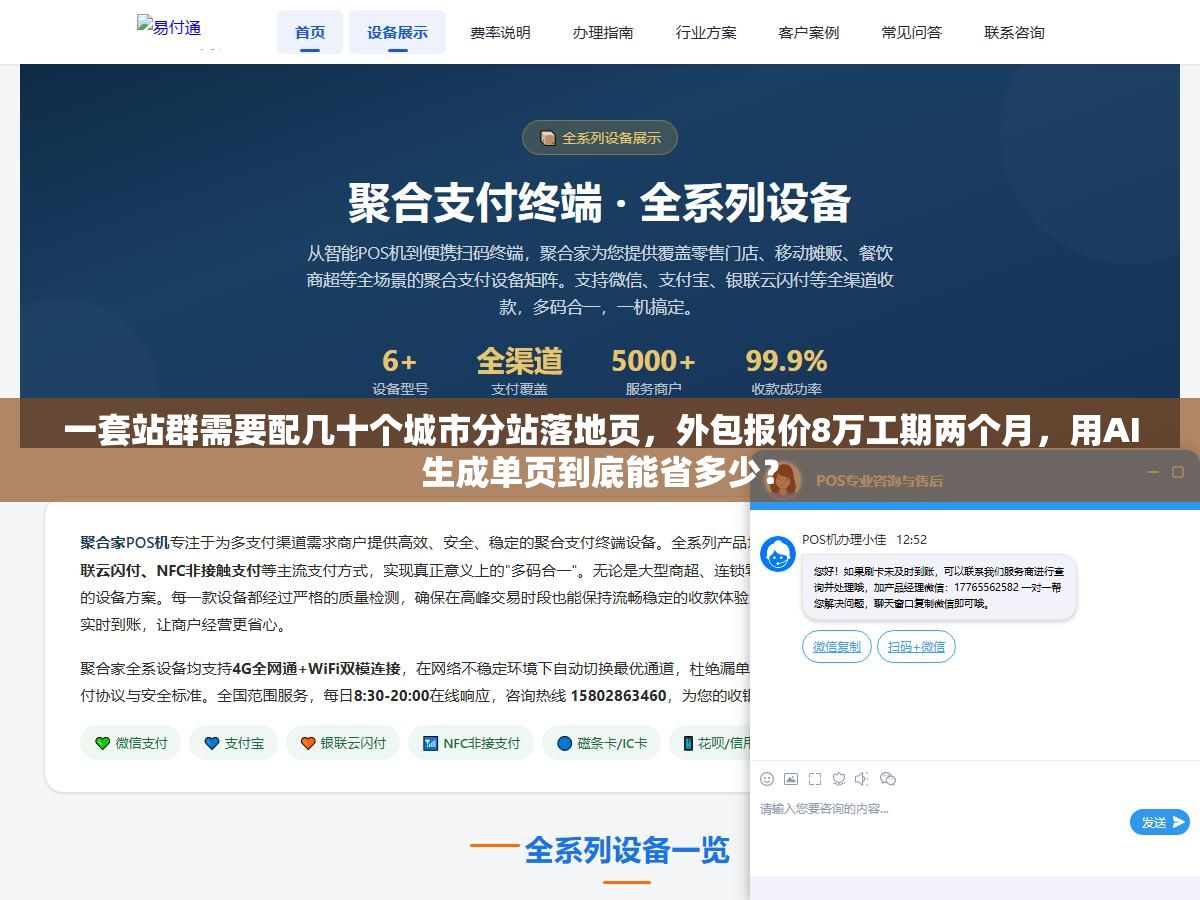This screenshot has width=1200, height=900.
Task: Click the chat bubble with WeChat number 17765562582
Action: (939, 587)
